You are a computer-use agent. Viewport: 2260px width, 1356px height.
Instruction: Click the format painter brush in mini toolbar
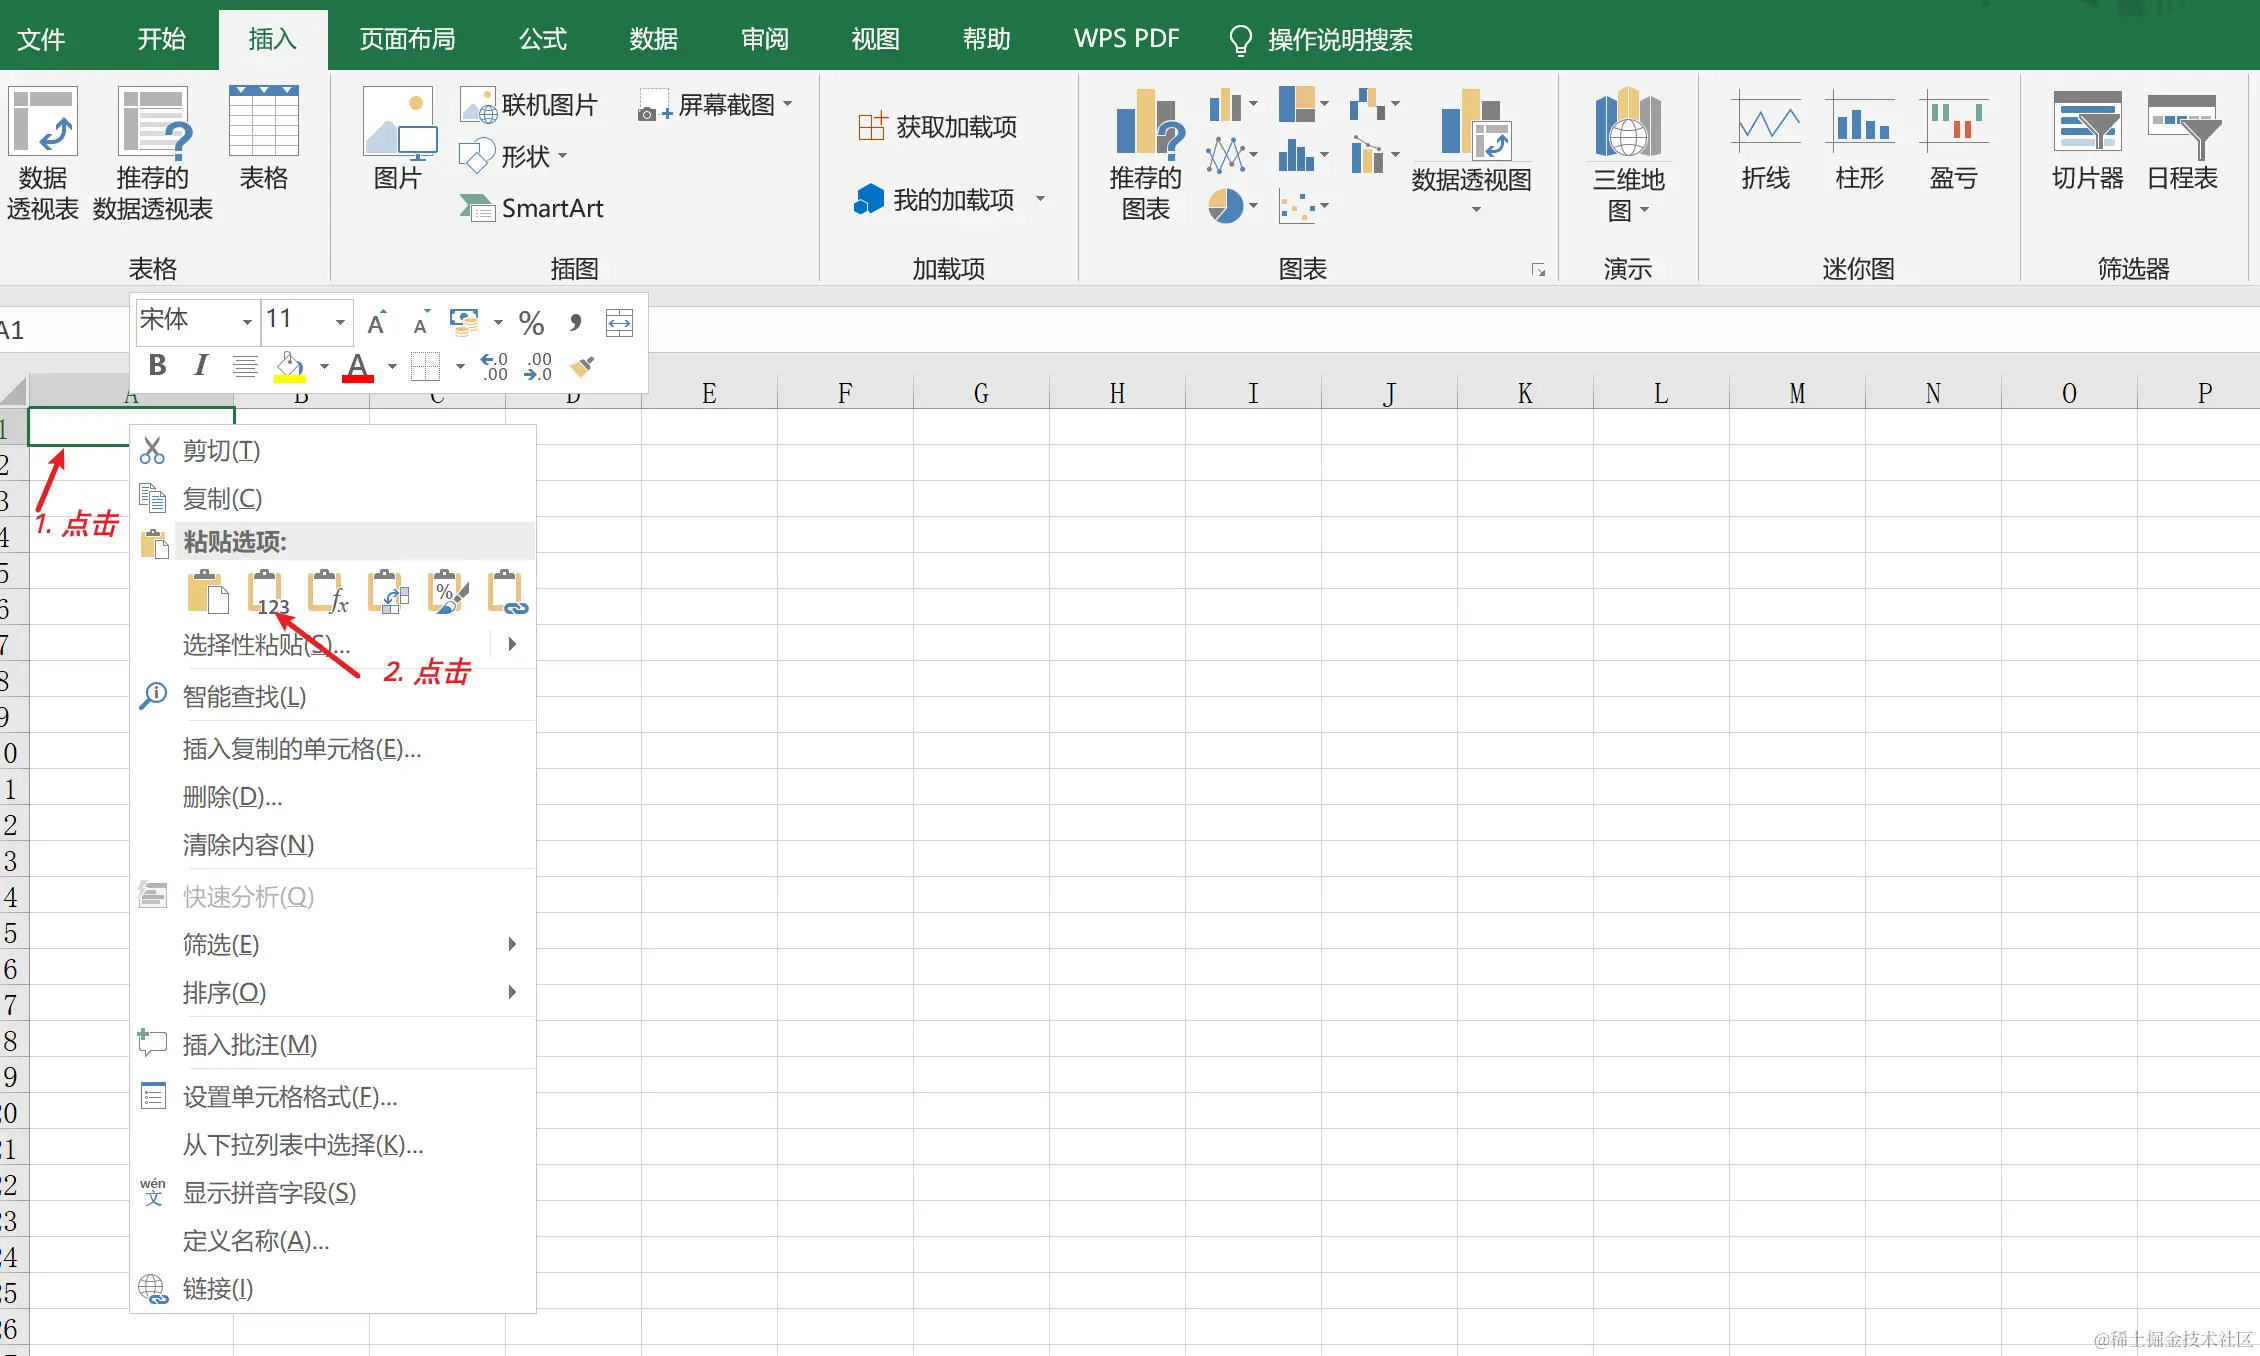point(582,367)
